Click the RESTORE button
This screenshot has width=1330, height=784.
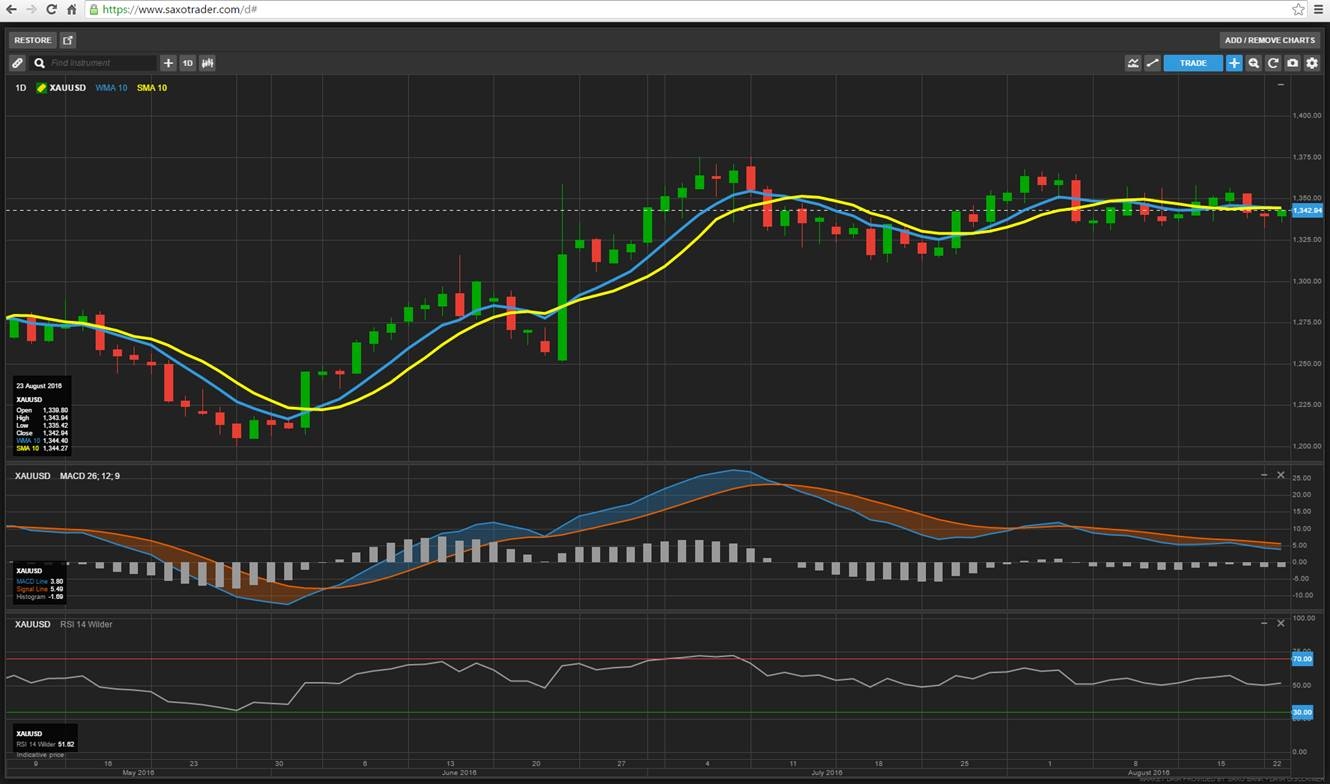(x=32, y=40)
